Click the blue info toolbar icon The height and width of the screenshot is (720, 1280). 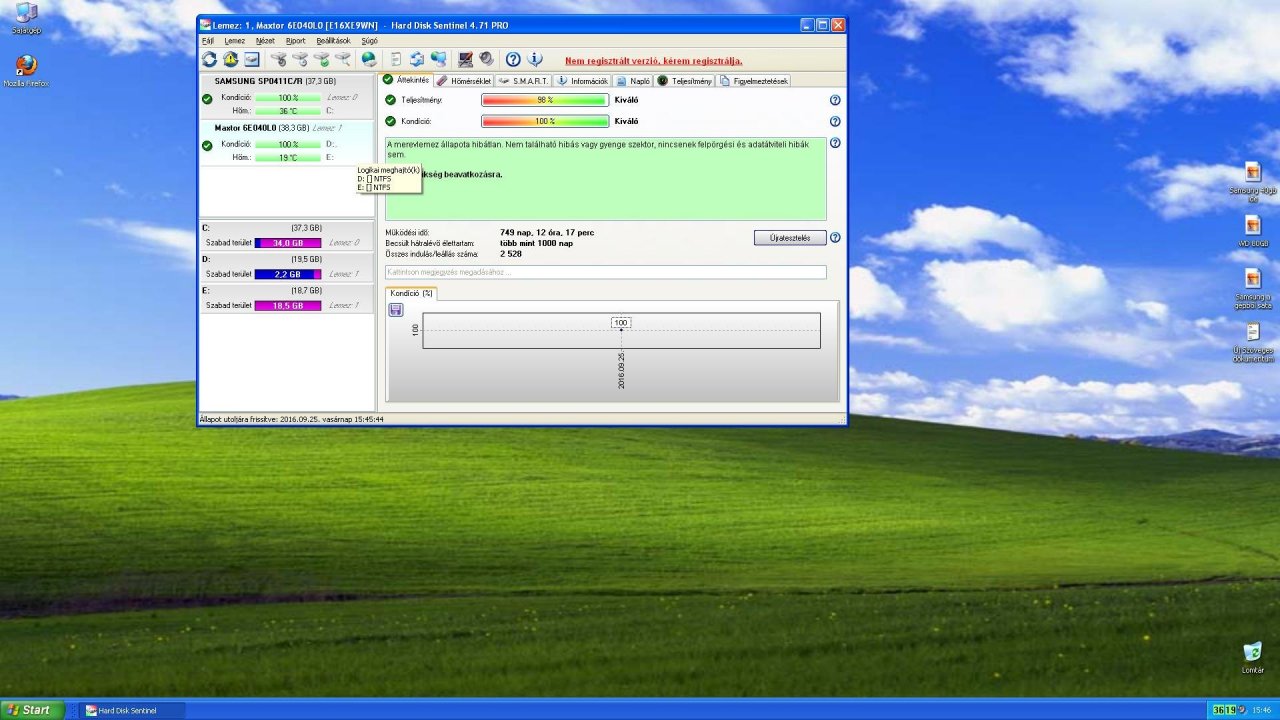535,60
